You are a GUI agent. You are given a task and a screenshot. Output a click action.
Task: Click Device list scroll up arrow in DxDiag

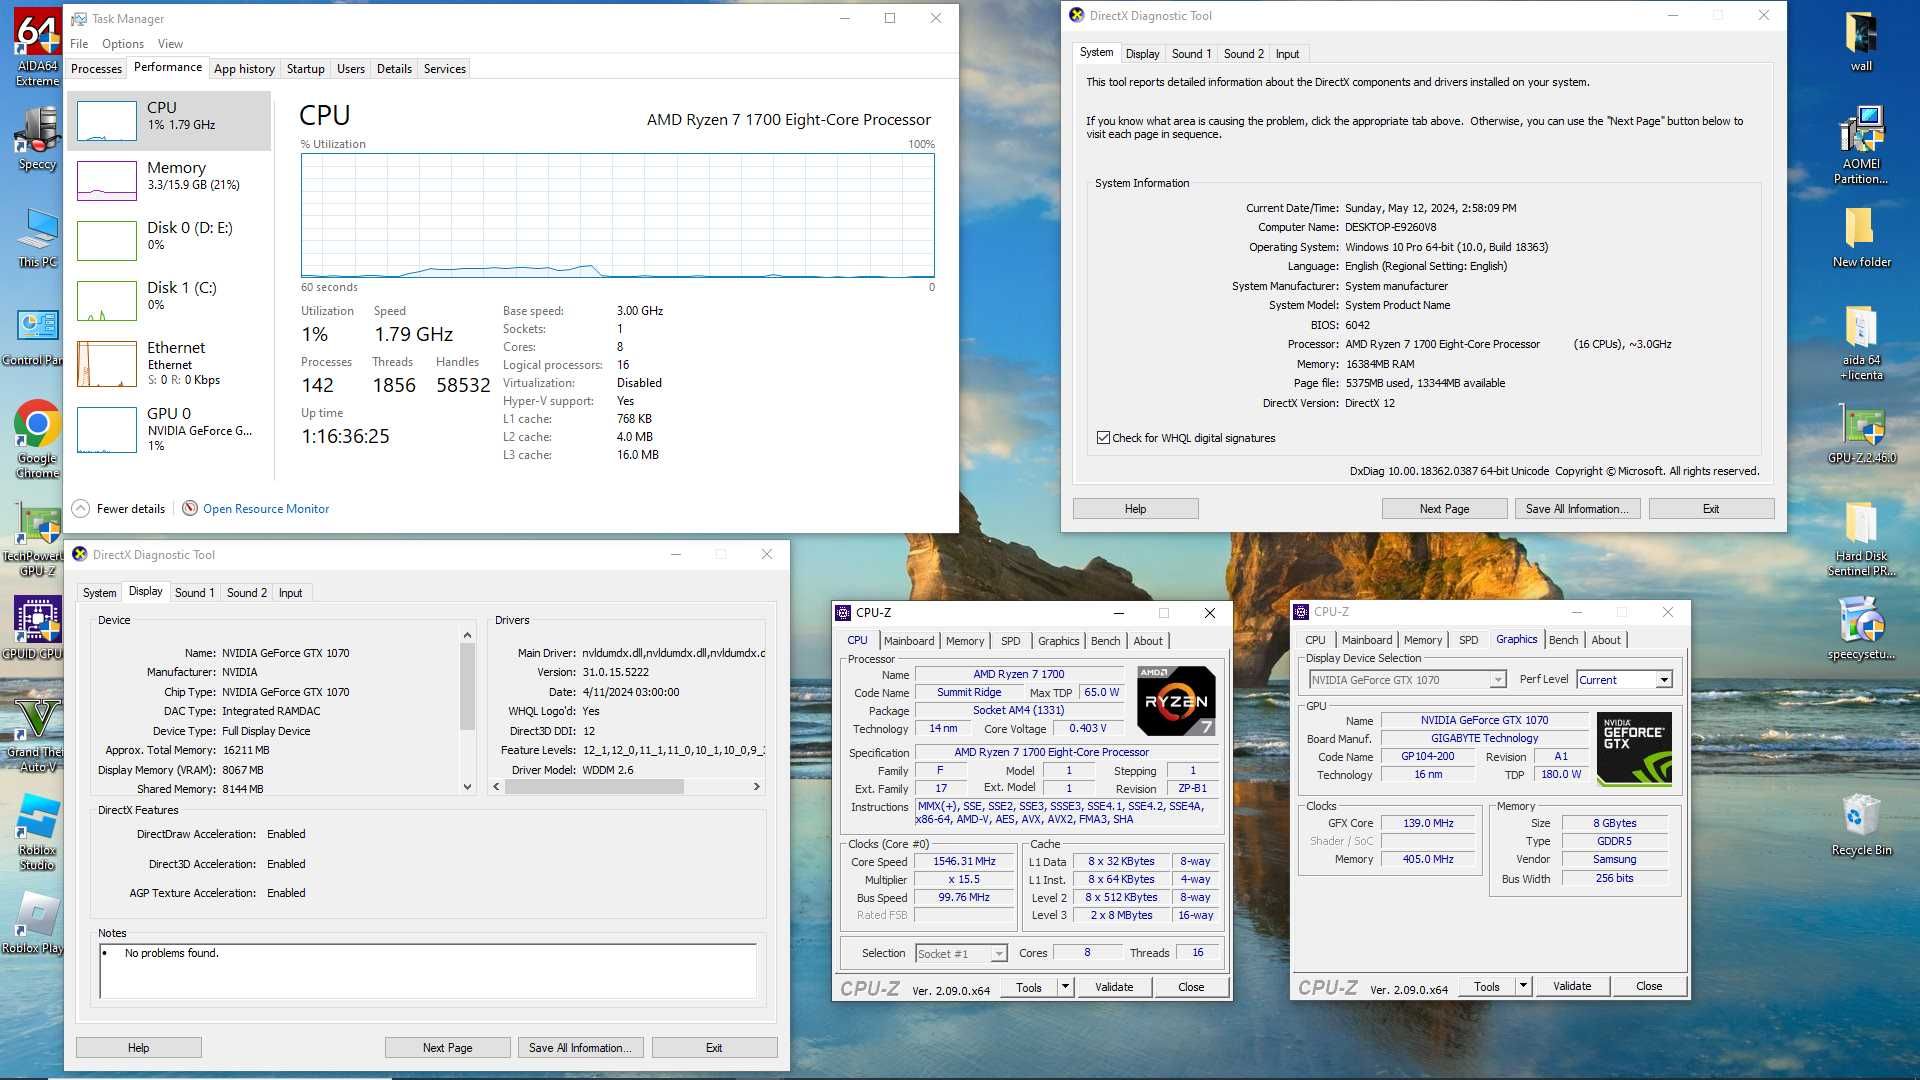467,635
